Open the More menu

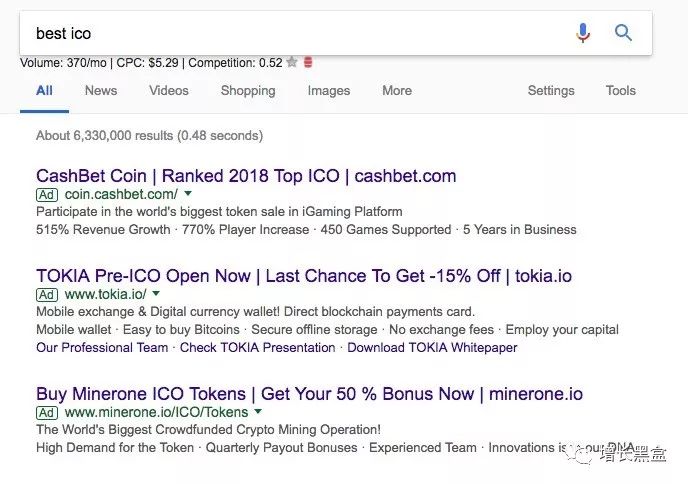pyautogui.click(x=397, y=91)
